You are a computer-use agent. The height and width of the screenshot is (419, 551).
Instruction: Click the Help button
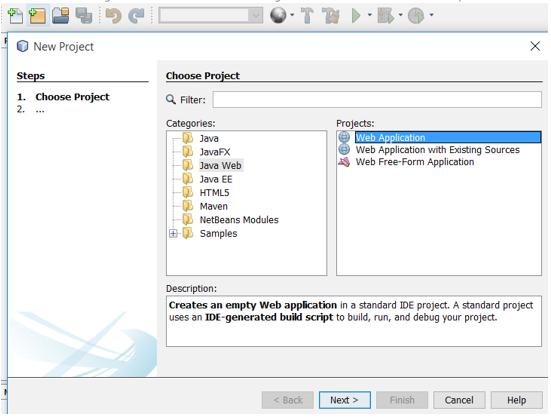516,400
